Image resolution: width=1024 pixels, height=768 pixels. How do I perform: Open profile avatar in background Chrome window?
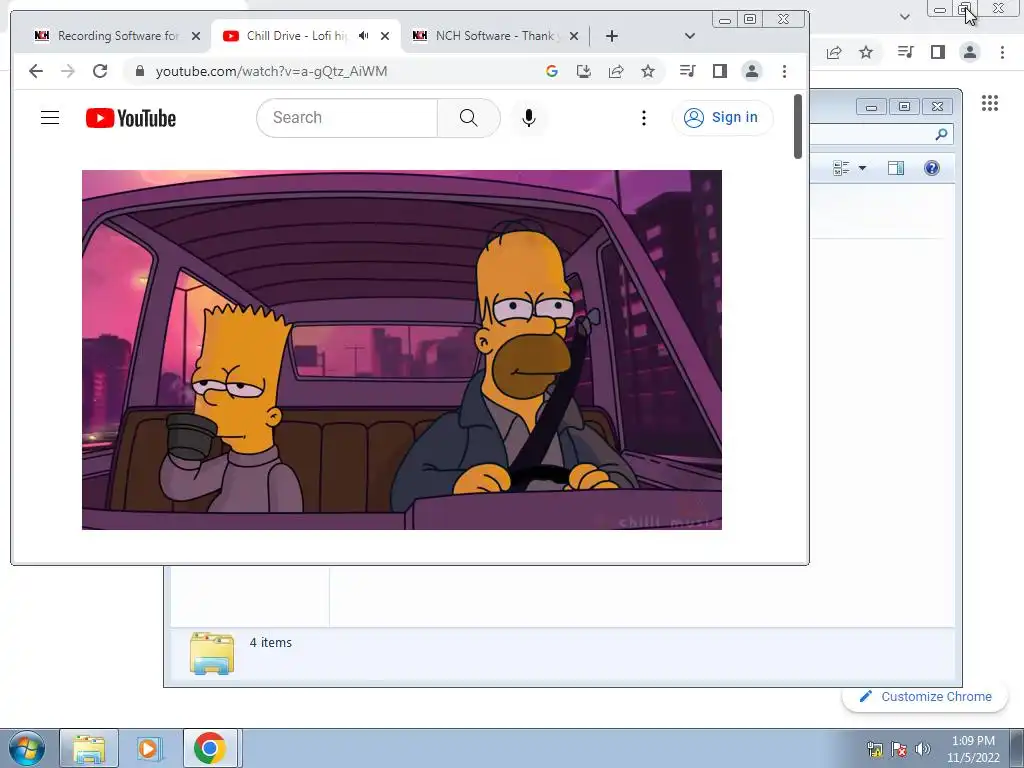coord(970,52)
